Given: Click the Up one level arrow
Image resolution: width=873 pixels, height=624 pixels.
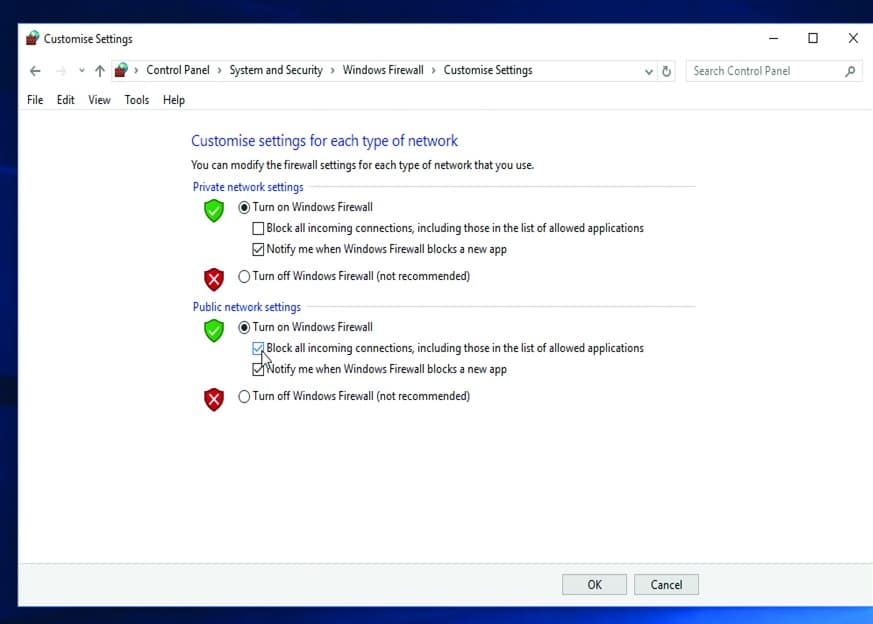Looking at the screenshot, I should pyautogui.click(x=99, y=71).
